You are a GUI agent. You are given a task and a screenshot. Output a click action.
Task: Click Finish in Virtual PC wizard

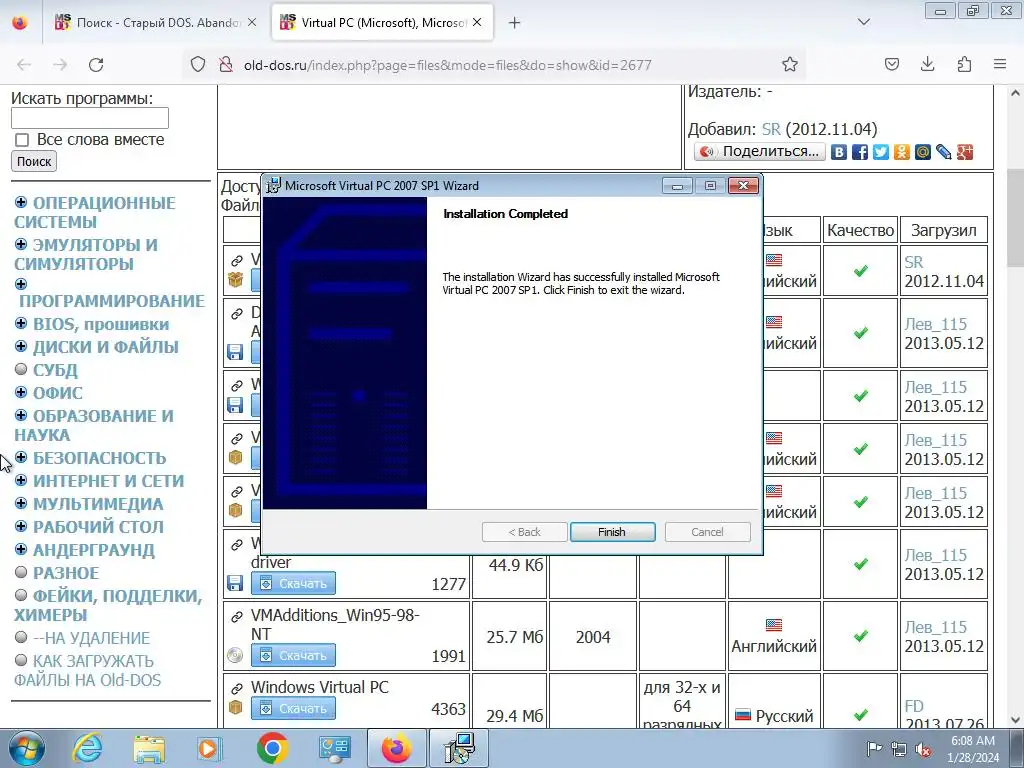tap(612, 532)
